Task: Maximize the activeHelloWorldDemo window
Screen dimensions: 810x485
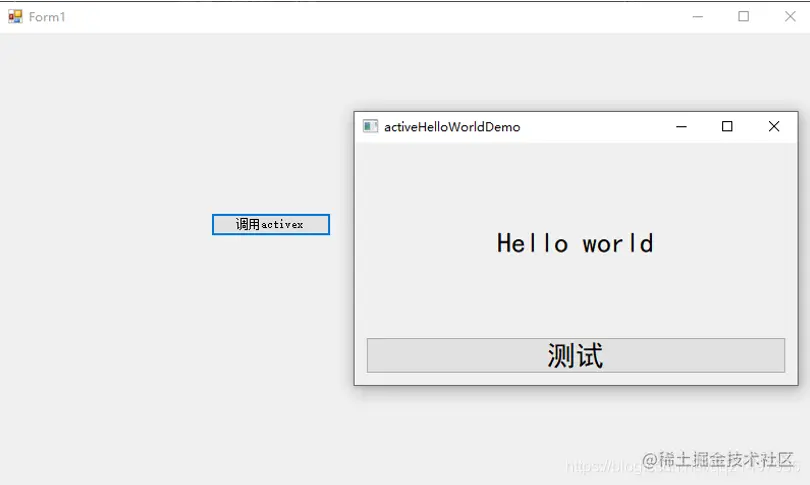Action: [727, 127]
